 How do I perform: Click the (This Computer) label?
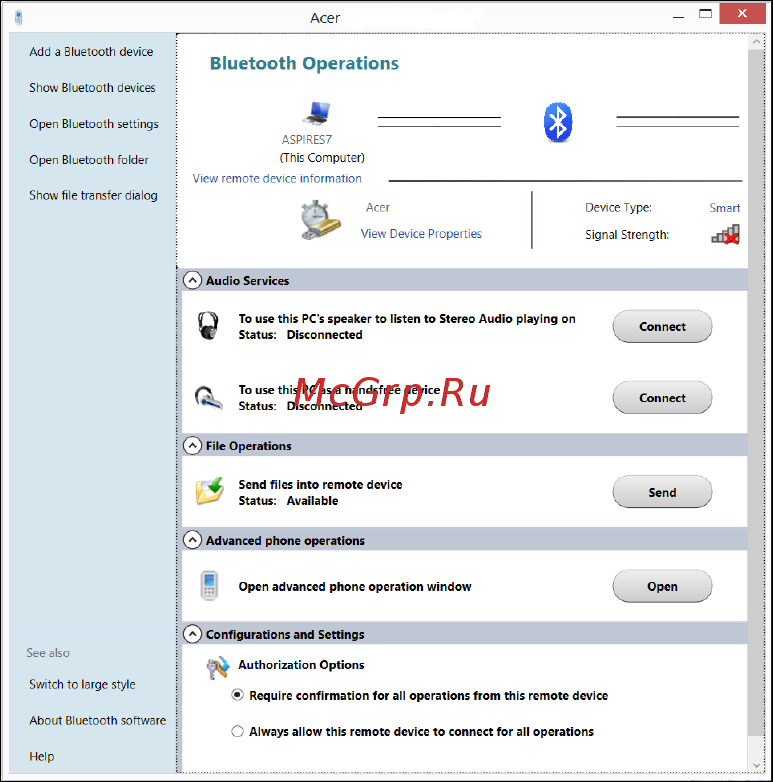click(322, 158)
